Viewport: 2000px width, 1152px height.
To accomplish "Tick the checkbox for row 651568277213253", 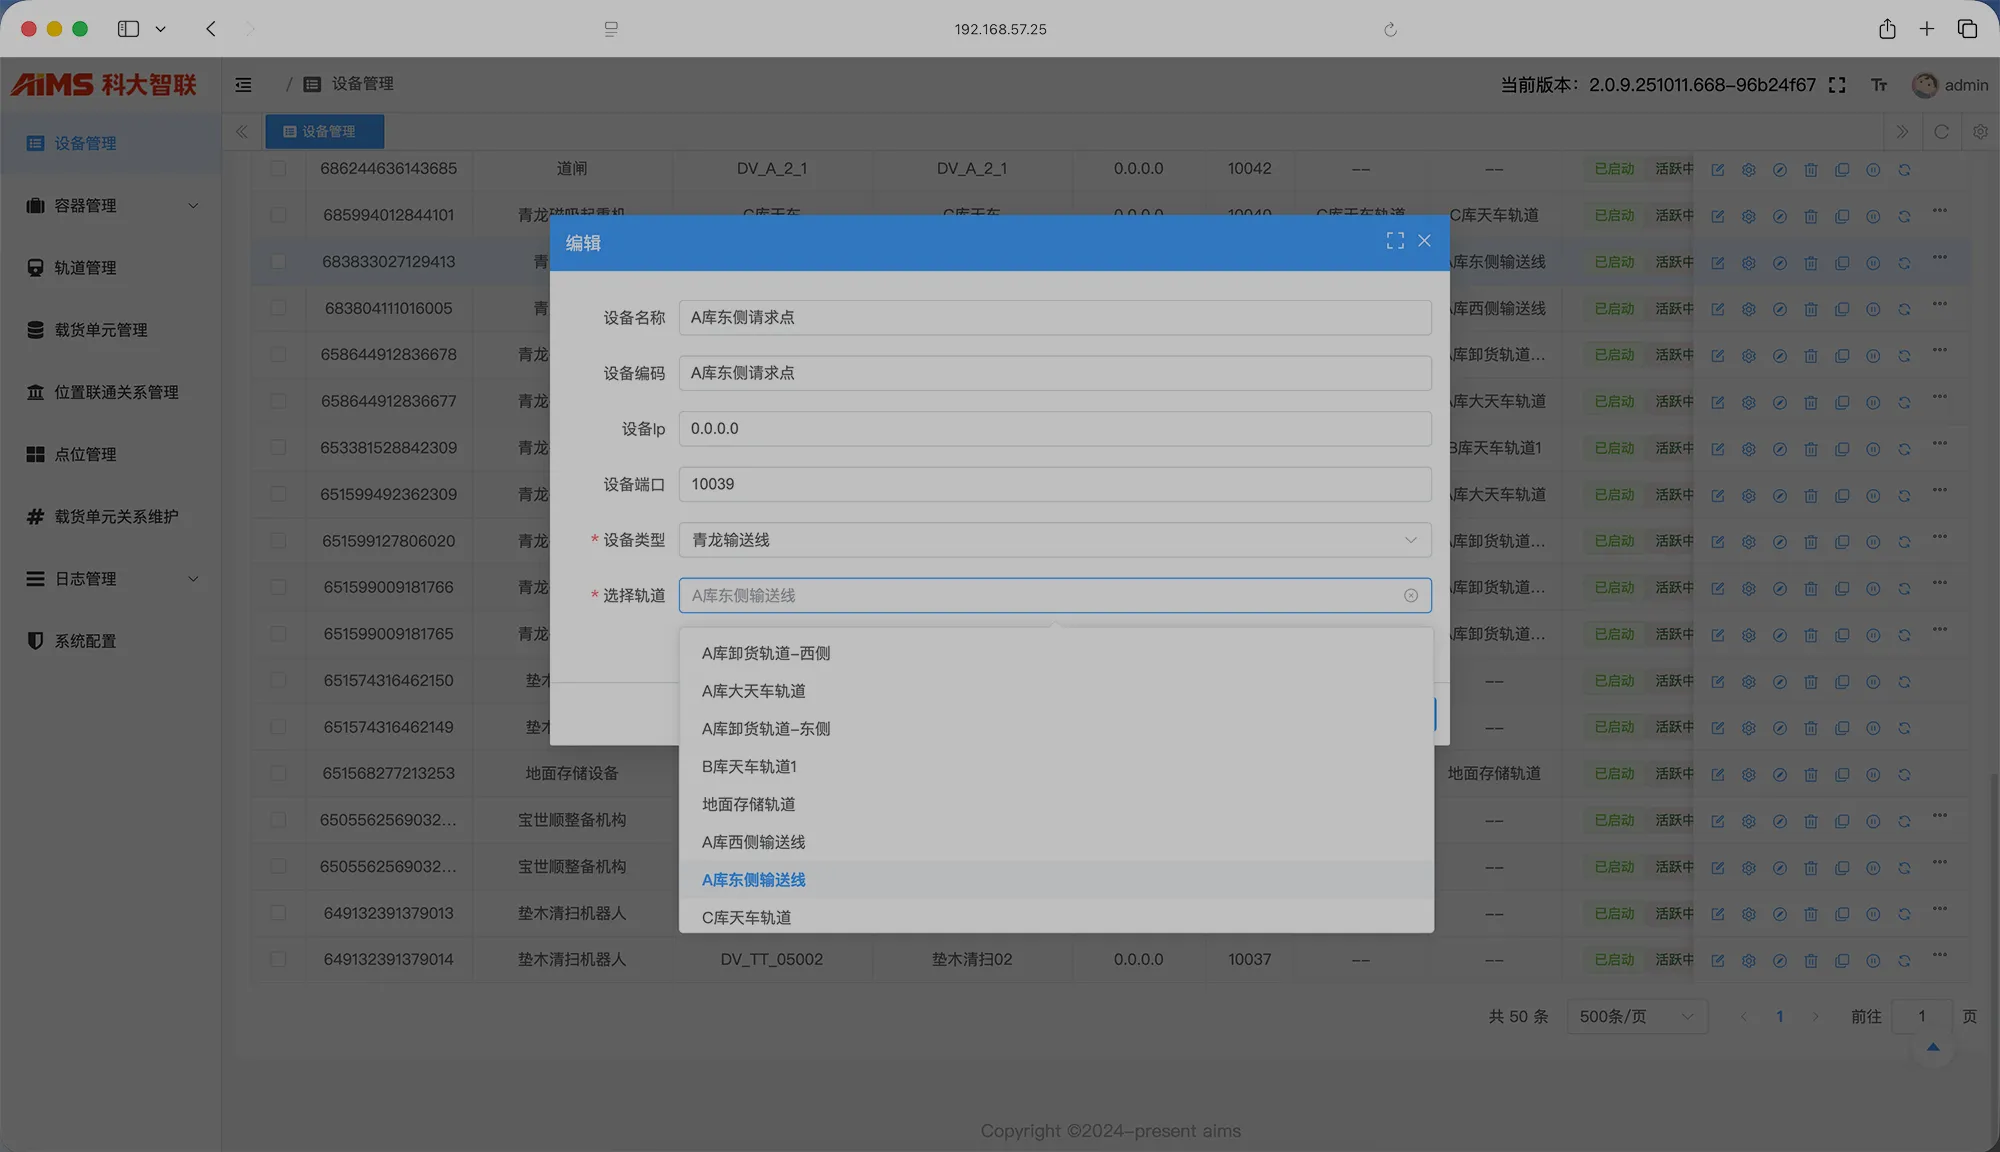I will [x=278, y=773].
